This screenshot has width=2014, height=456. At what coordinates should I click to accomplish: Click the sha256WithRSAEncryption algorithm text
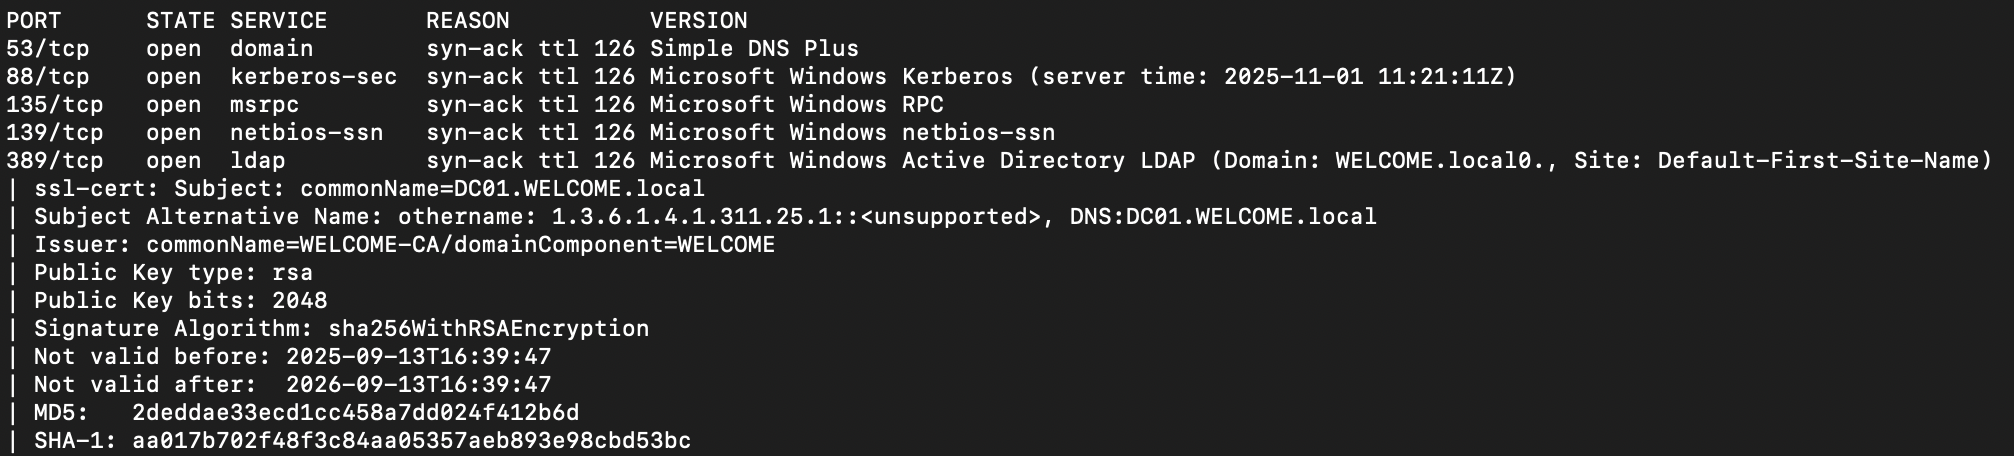tap(488, 329)
